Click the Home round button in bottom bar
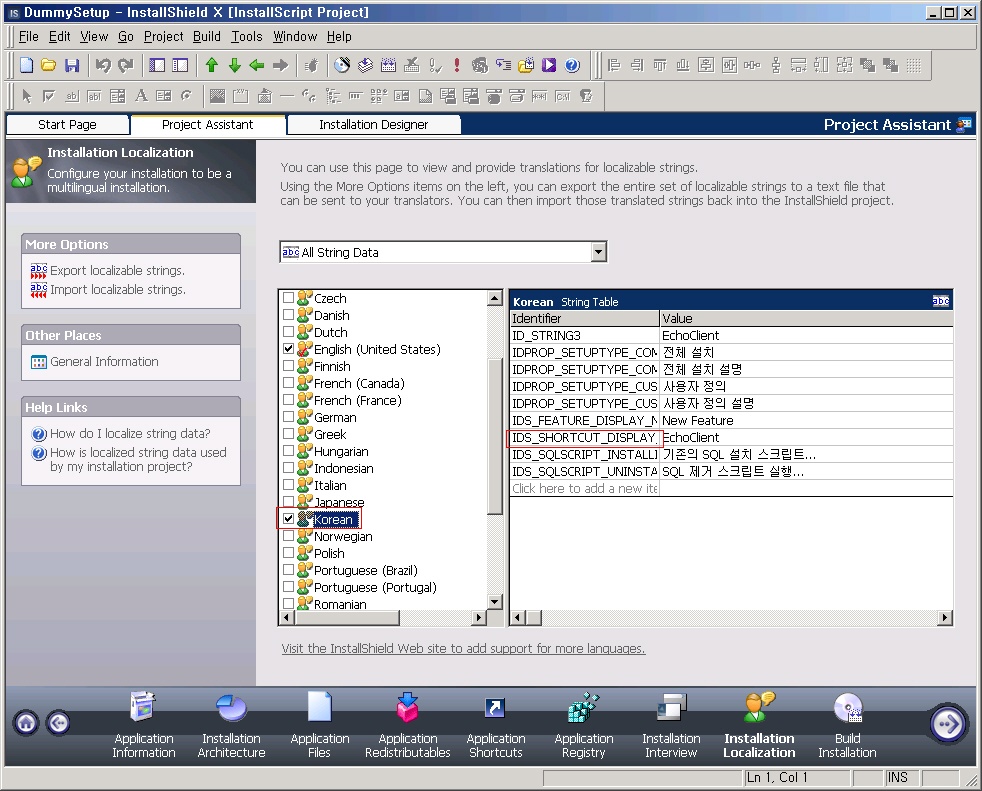The width and height of the screenshot is (982, 791). pos(26,723)
